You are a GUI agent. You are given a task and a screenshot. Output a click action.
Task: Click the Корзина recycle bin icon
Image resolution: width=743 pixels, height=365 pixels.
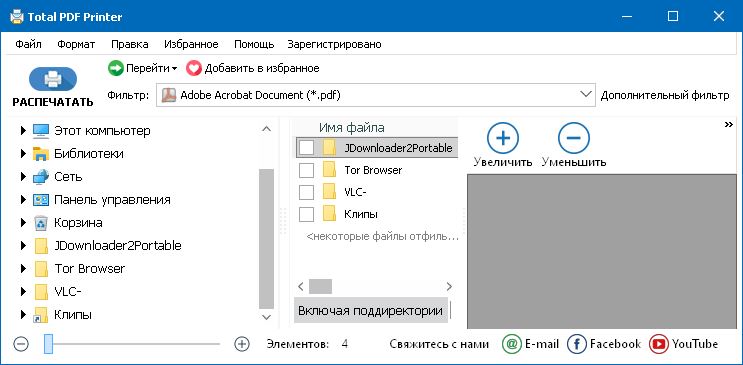tap(41, 223)
